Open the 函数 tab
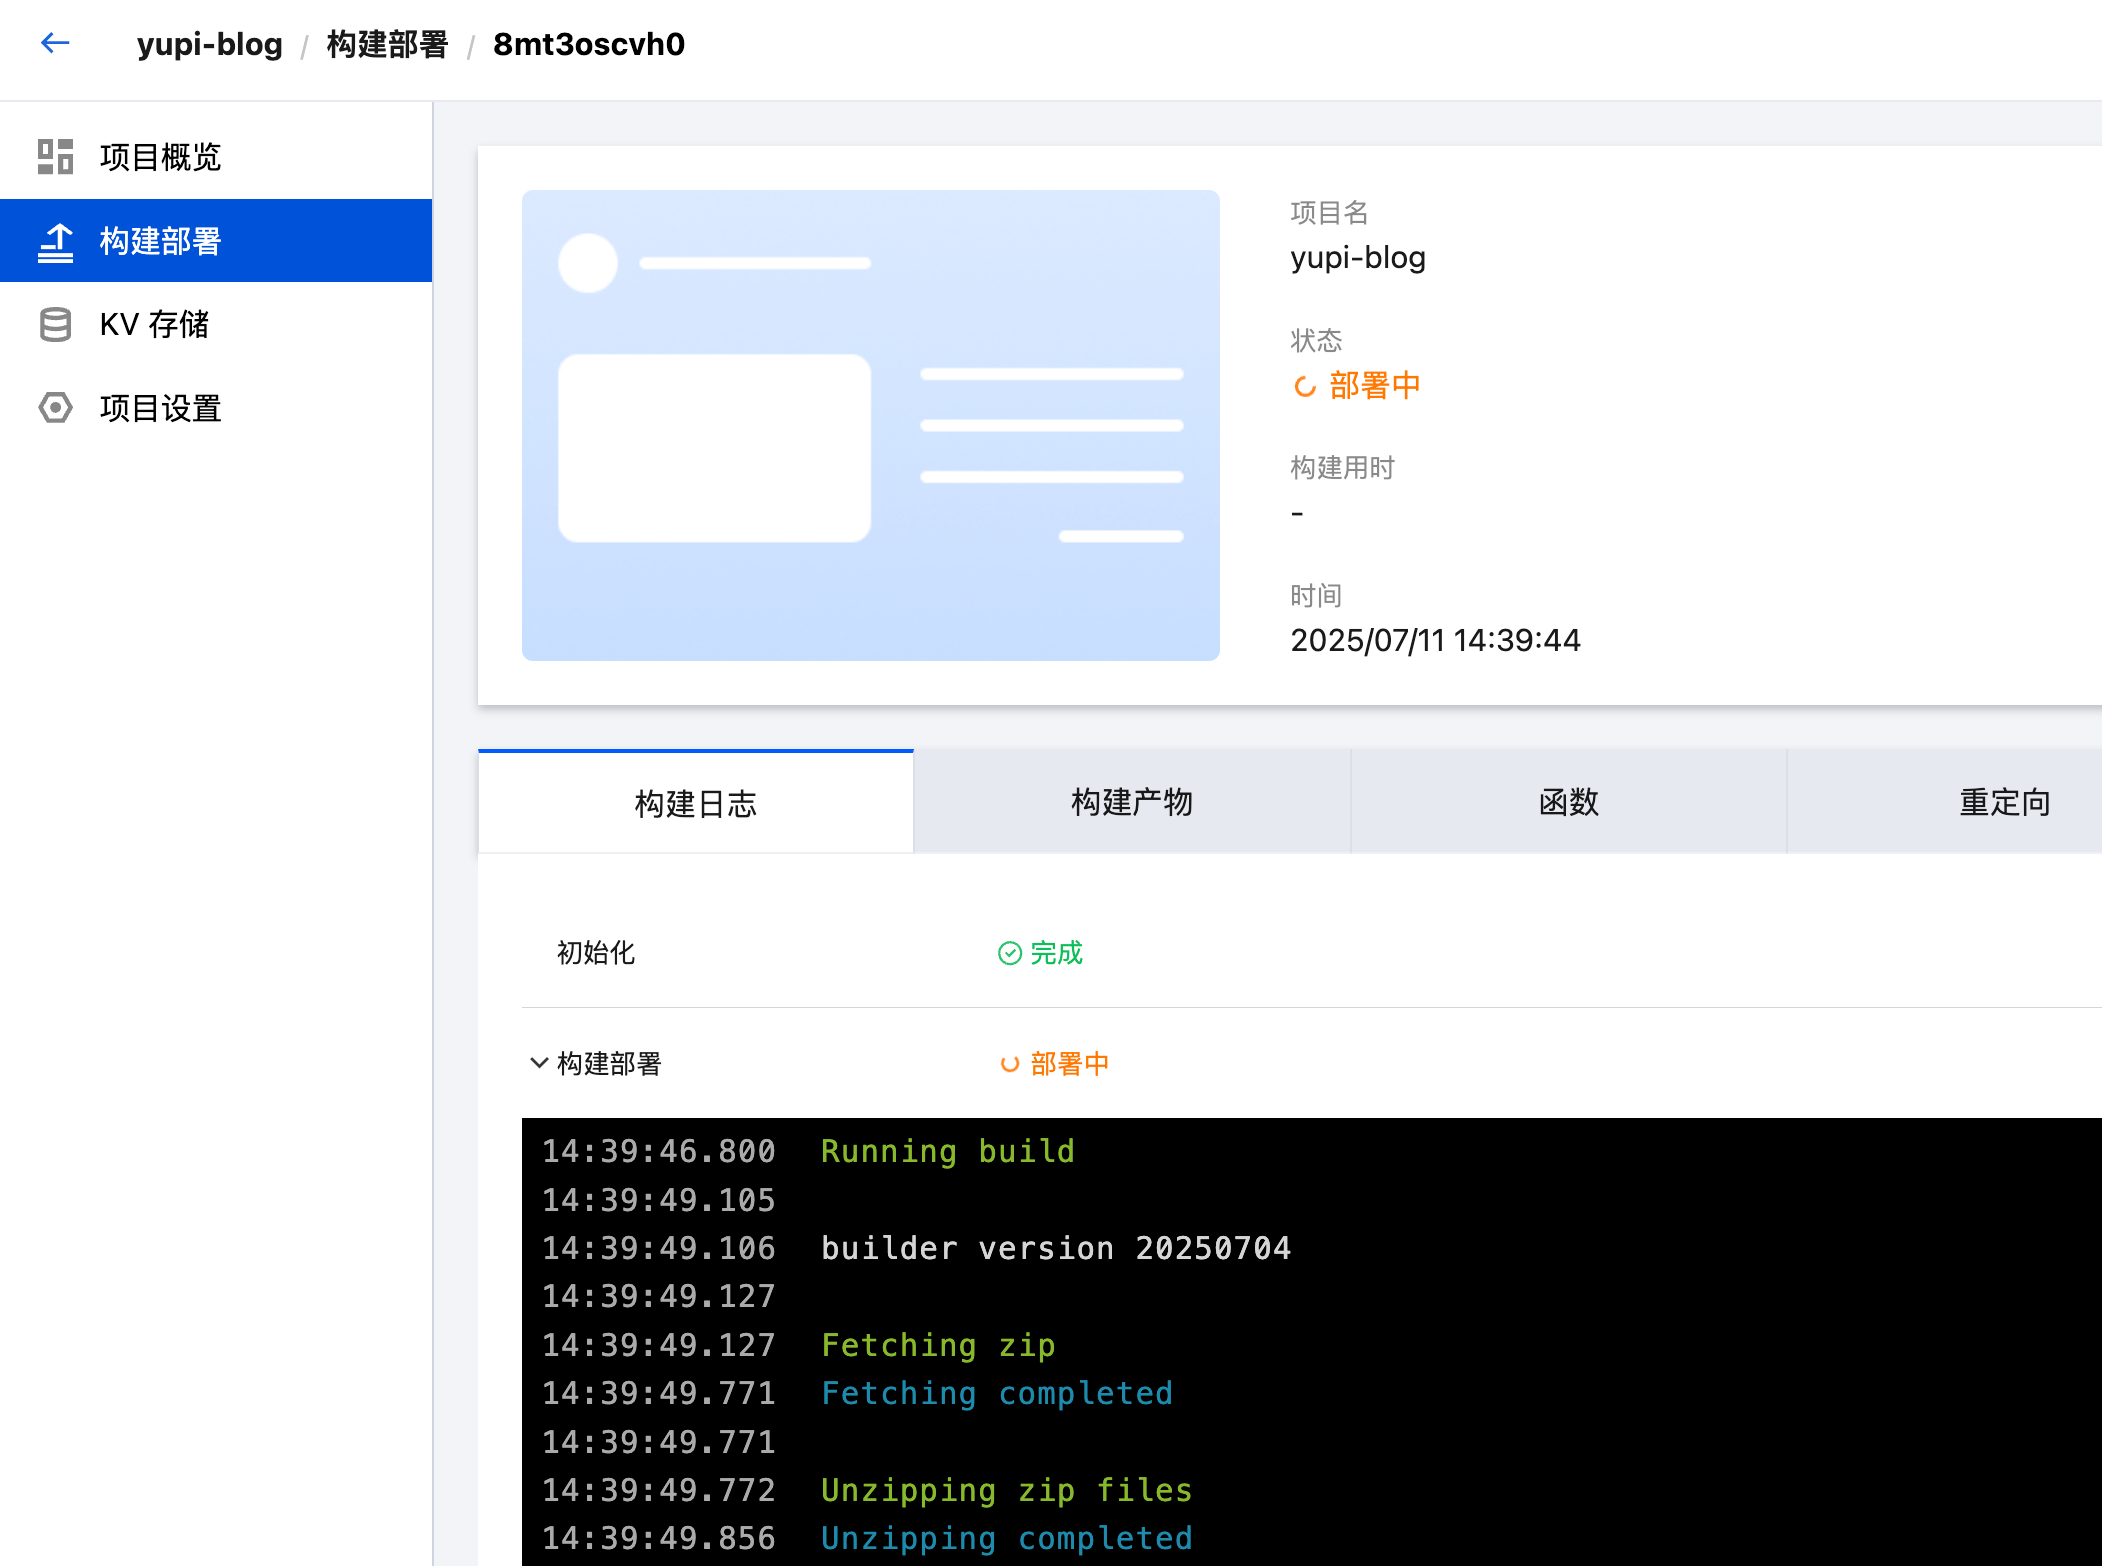This screenshot has height=1566, width=2102. (x=1568, y=802)
